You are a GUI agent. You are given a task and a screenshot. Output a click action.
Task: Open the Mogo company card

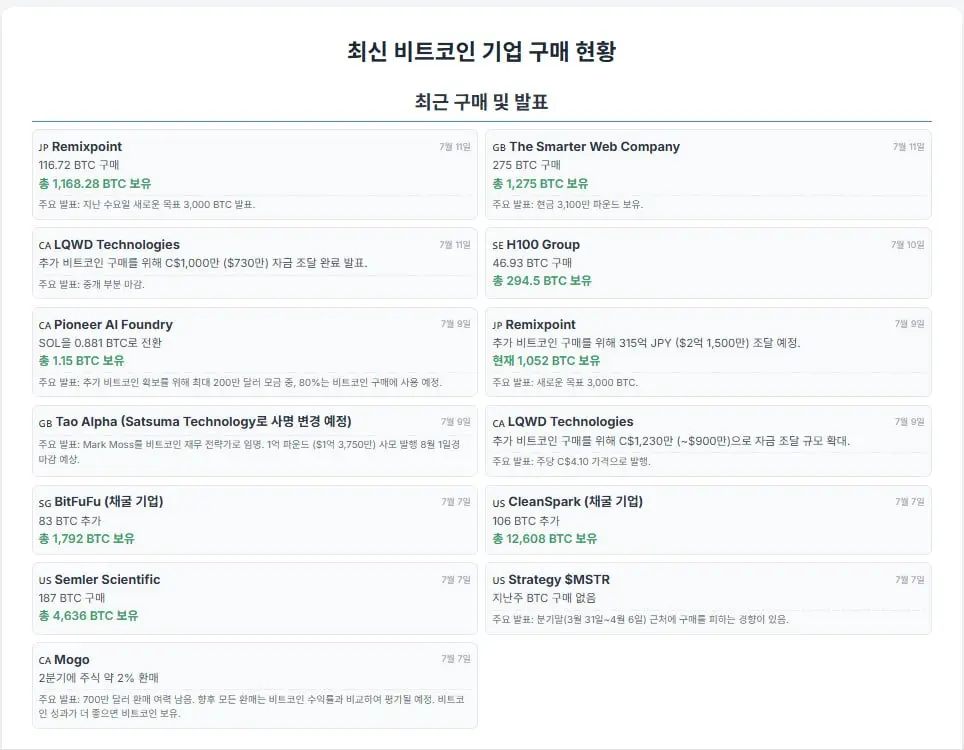255,685
